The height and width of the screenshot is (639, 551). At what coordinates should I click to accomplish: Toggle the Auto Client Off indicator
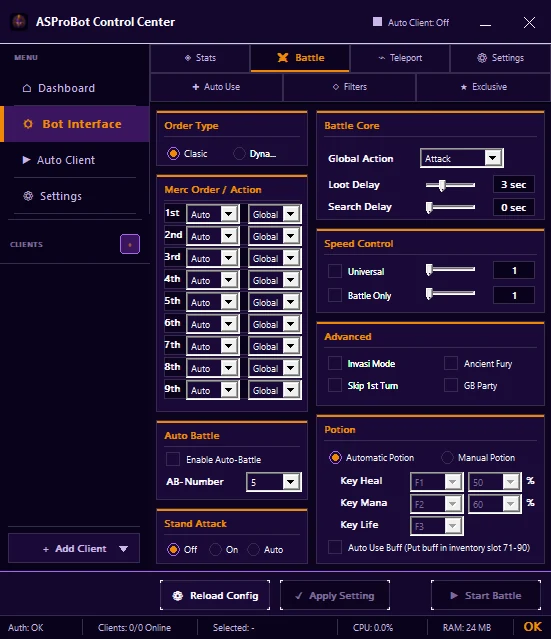pyautogui.click(x=377, y=22)
